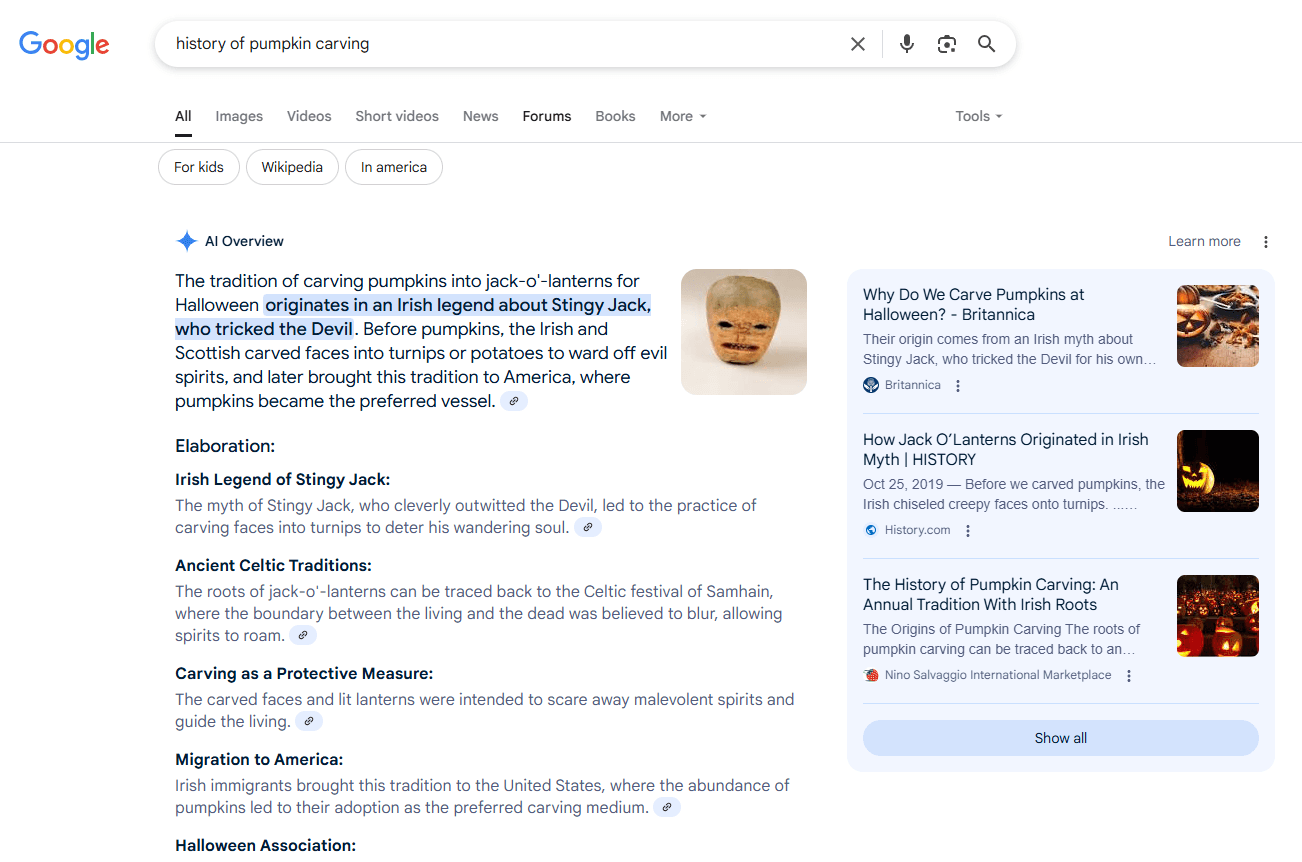Click the AI Overview sparkle icon
Screen dimensions: 1302x862
pyautogui.click(x=186, y=241)
